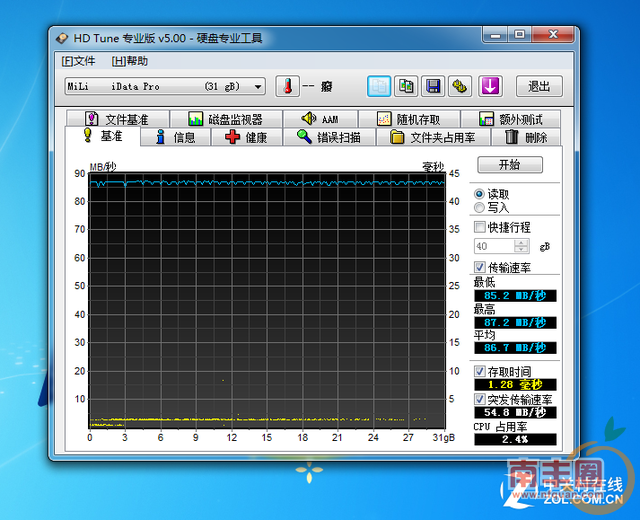Open the 文件 menu
Viewport: 640px width, 520px height.
tap(78, 61)
